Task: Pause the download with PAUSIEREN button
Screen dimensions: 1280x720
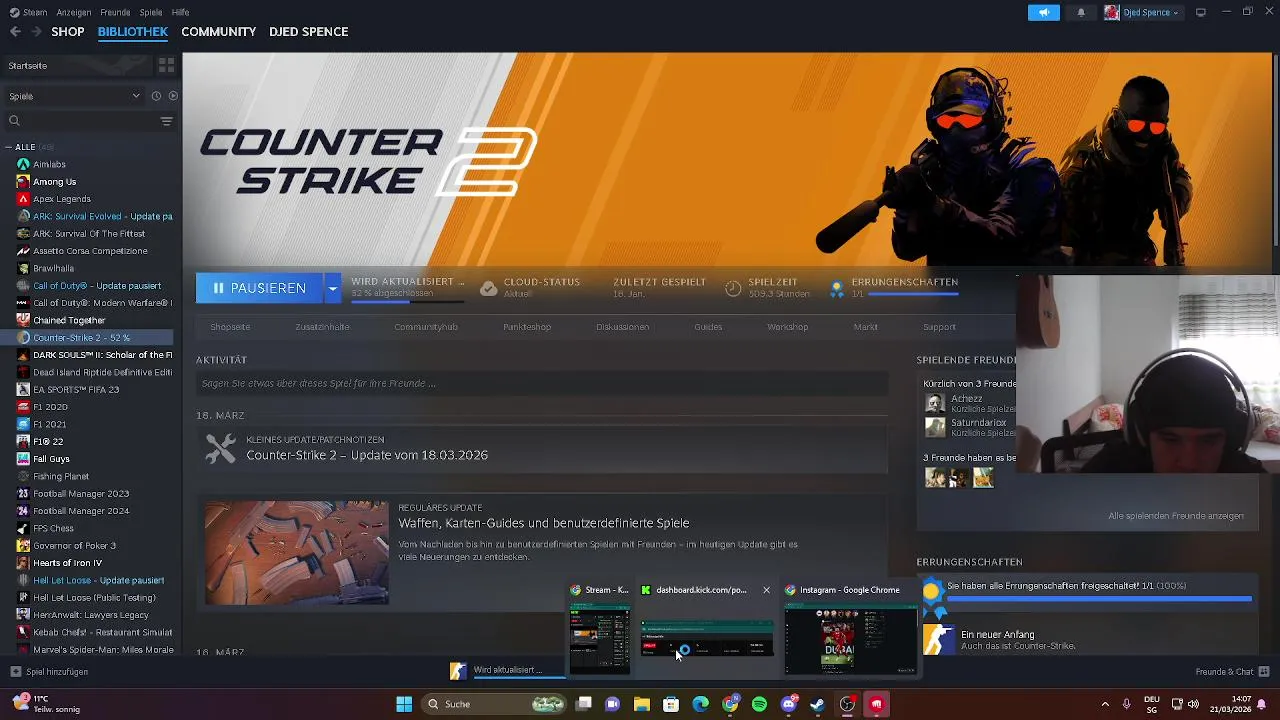Action: 259,288
